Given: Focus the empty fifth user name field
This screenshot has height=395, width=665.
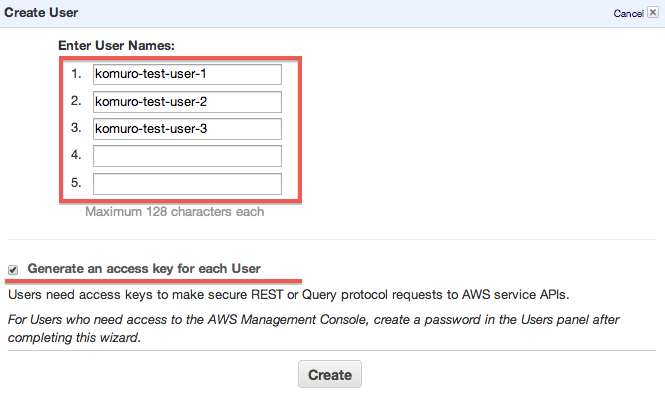Looking at the screenshot, I should coord(187,184).
